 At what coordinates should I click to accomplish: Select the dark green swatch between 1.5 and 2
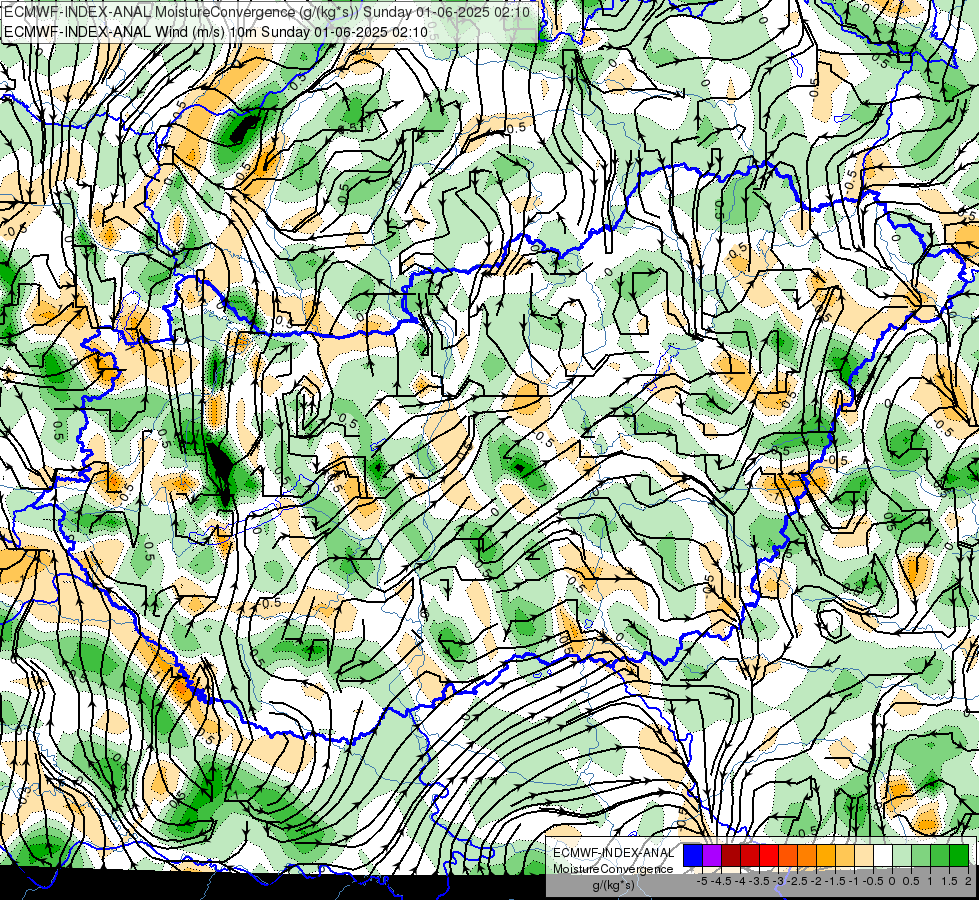click(x=959, y=856)
